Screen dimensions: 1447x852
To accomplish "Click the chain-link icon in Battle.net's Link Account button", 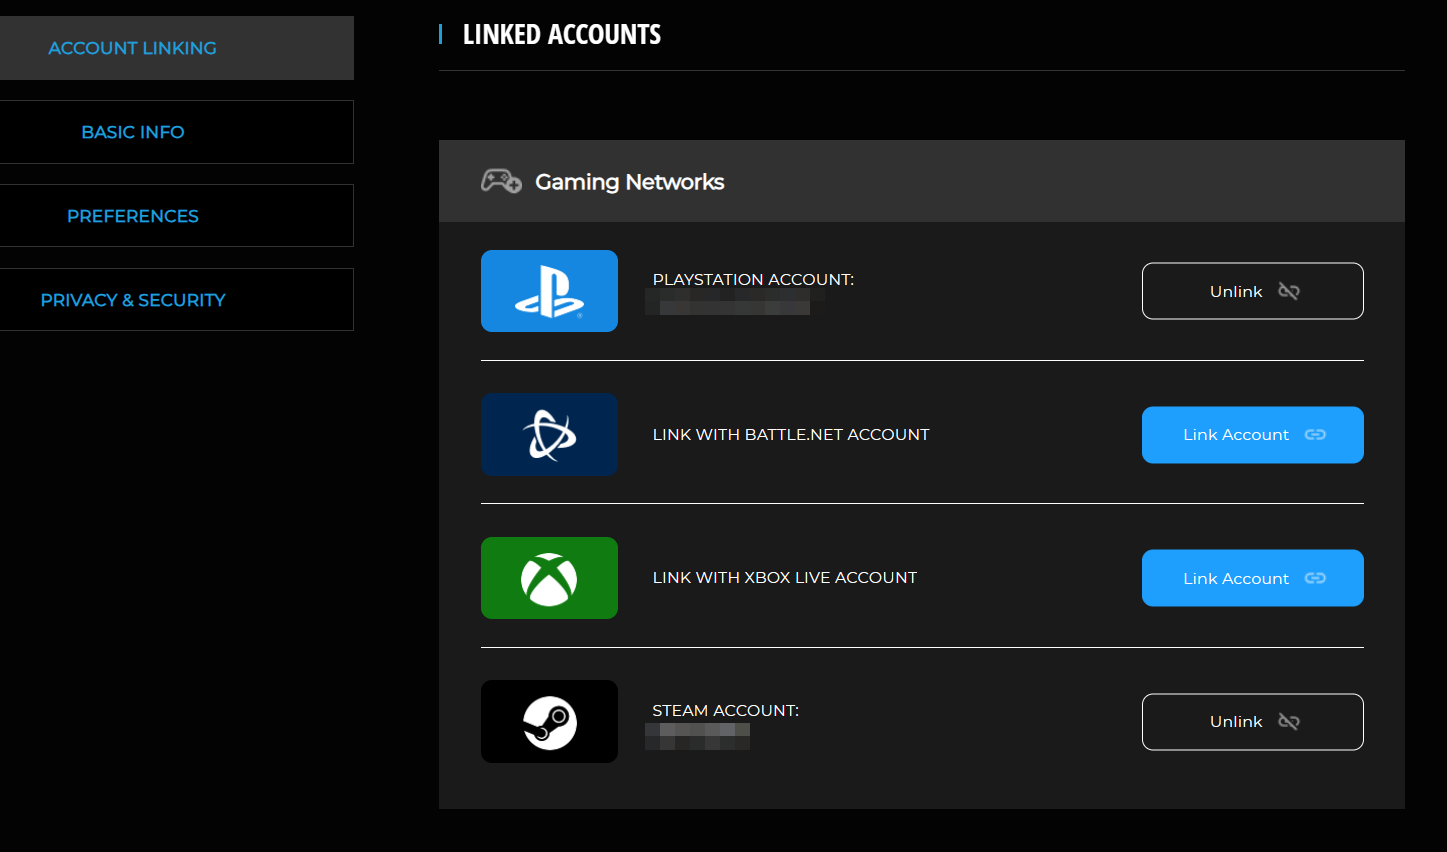I will tap(1315, 435).
